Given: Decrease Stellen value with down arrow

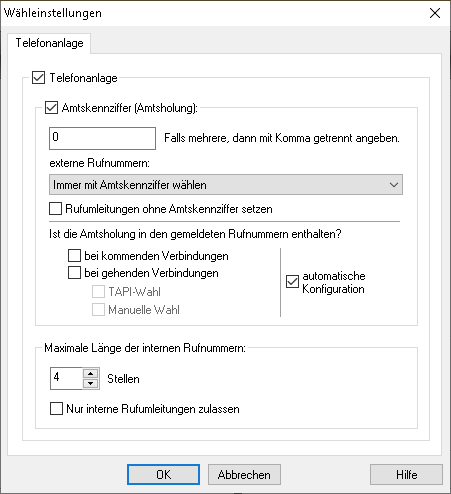Looking at the screenshot, I should [90, 383].
